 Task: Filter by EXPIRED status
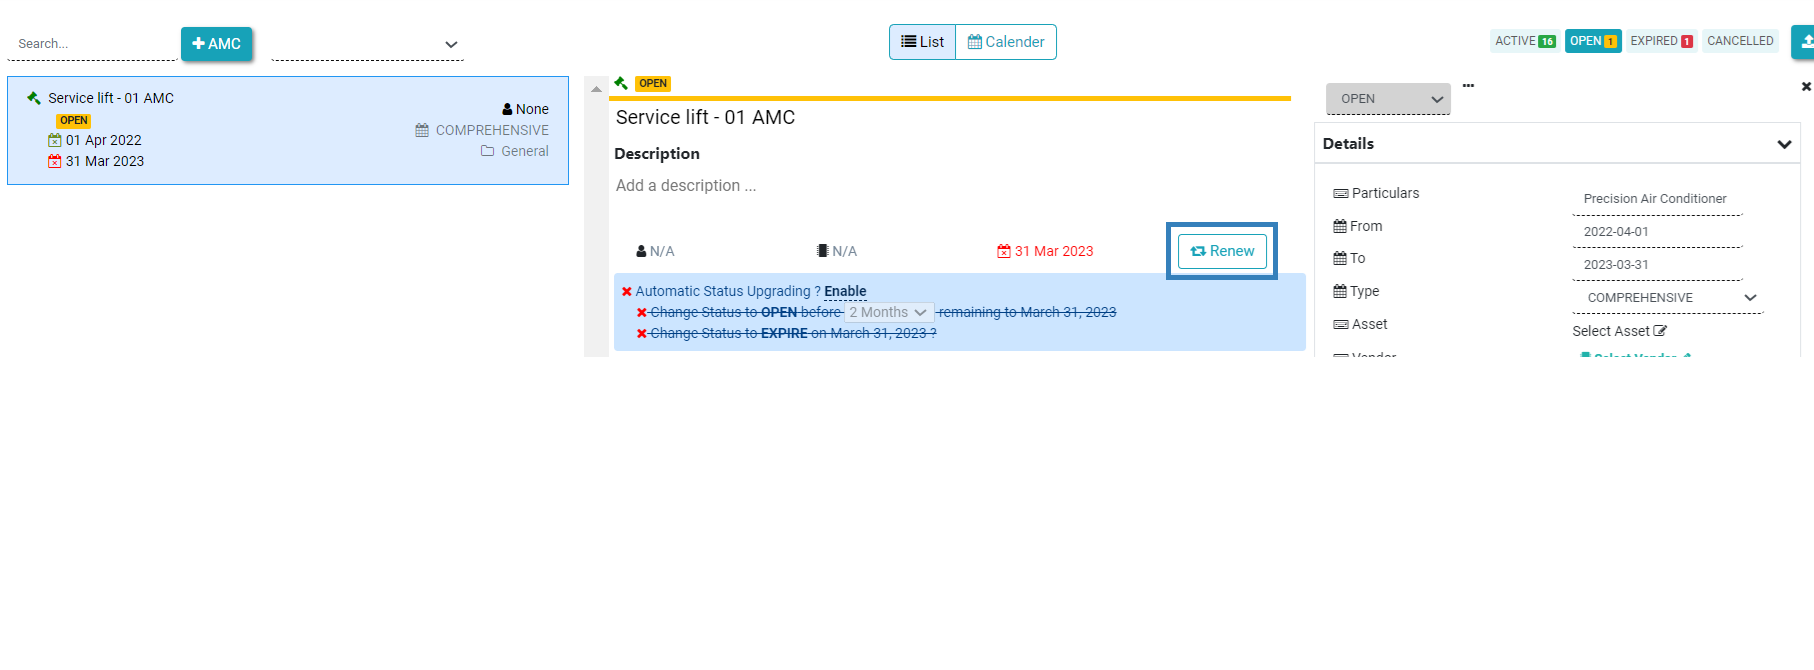coord(1660,41)
